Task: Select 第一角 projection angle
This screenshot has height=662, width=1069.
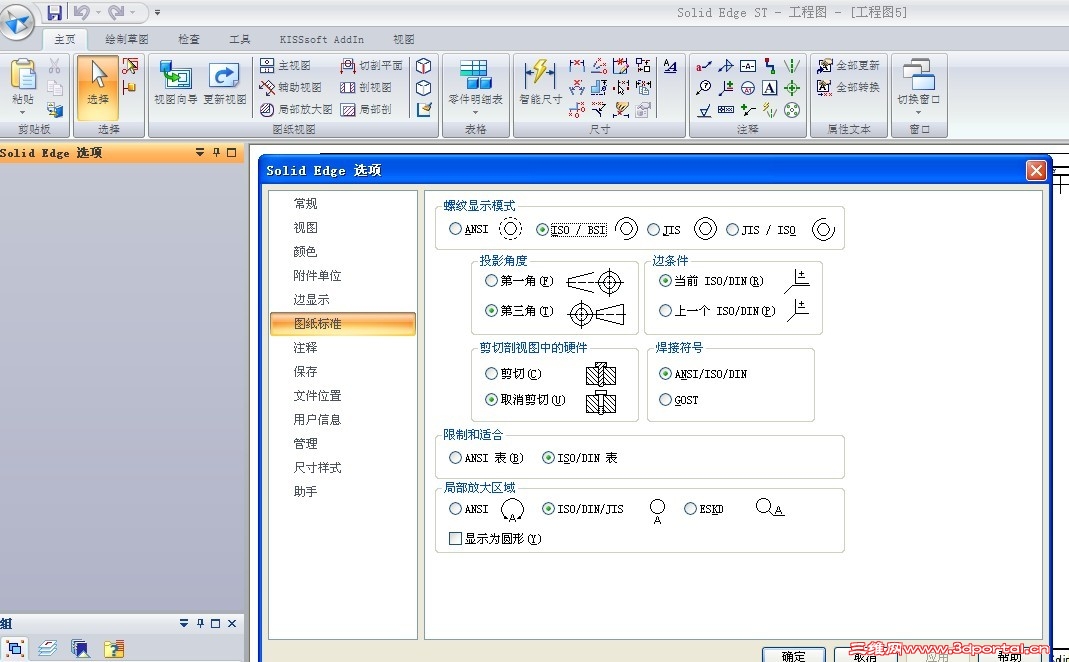Action: coord(491,280)
